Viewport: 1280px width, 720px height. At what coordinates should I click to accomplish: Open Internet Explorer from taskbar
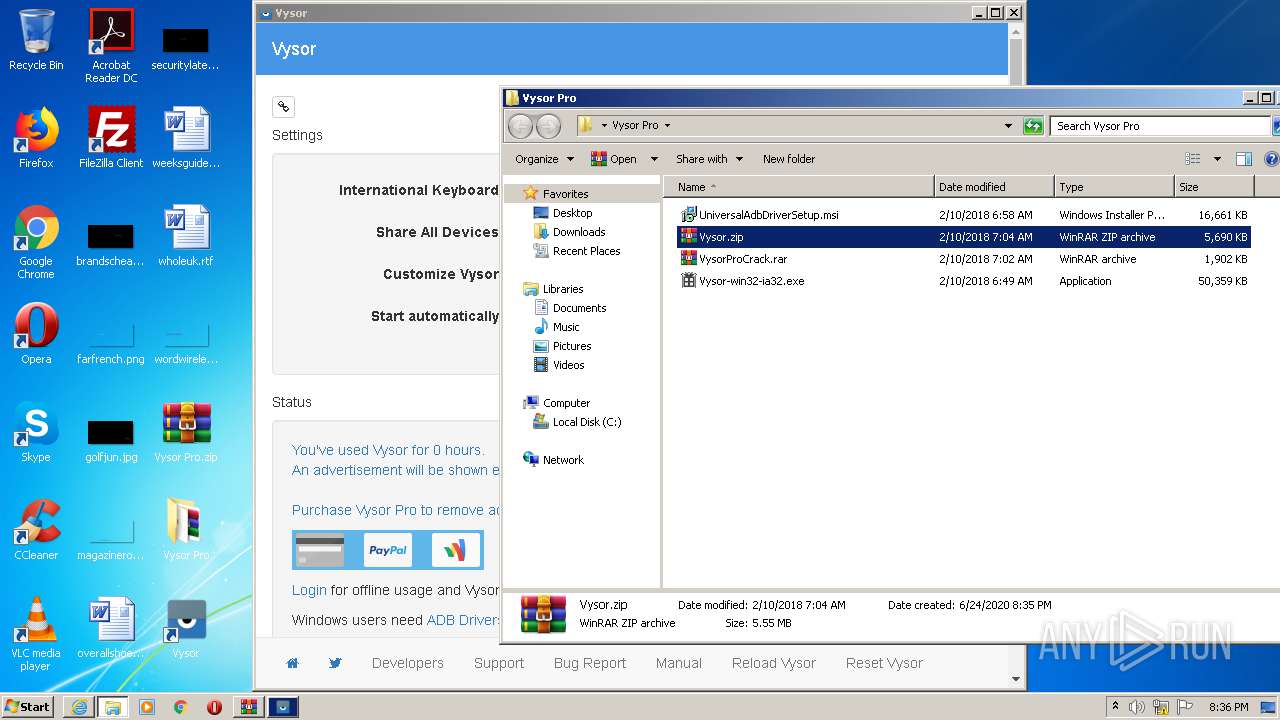point(79,707)
